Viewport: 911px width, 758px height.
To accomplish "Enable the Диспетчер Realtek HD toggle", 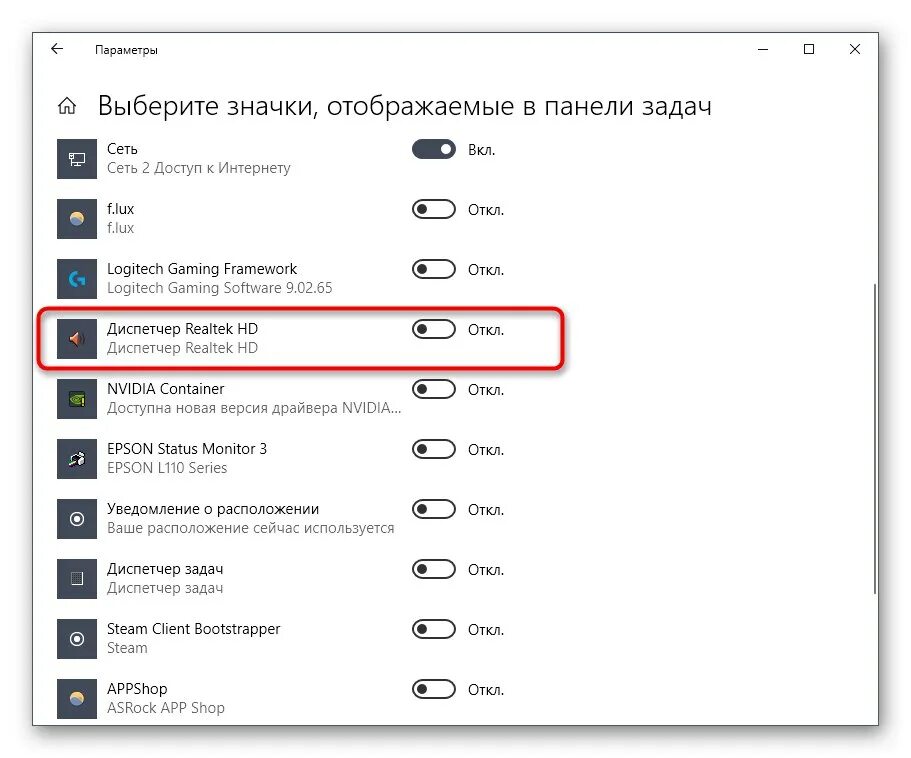I will tap(433, 329).
